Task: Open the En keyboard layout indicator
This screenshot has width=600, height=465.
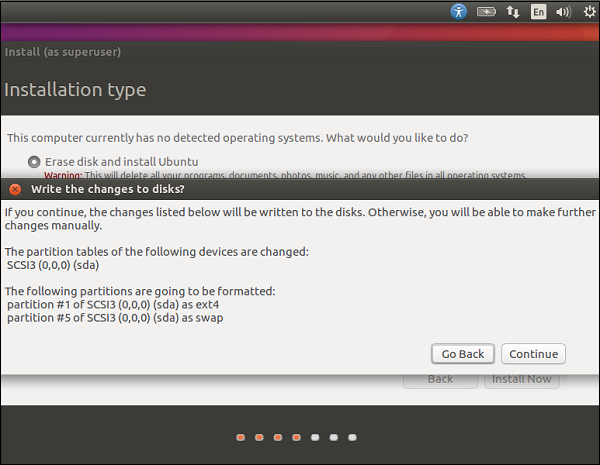Action: 538,12
